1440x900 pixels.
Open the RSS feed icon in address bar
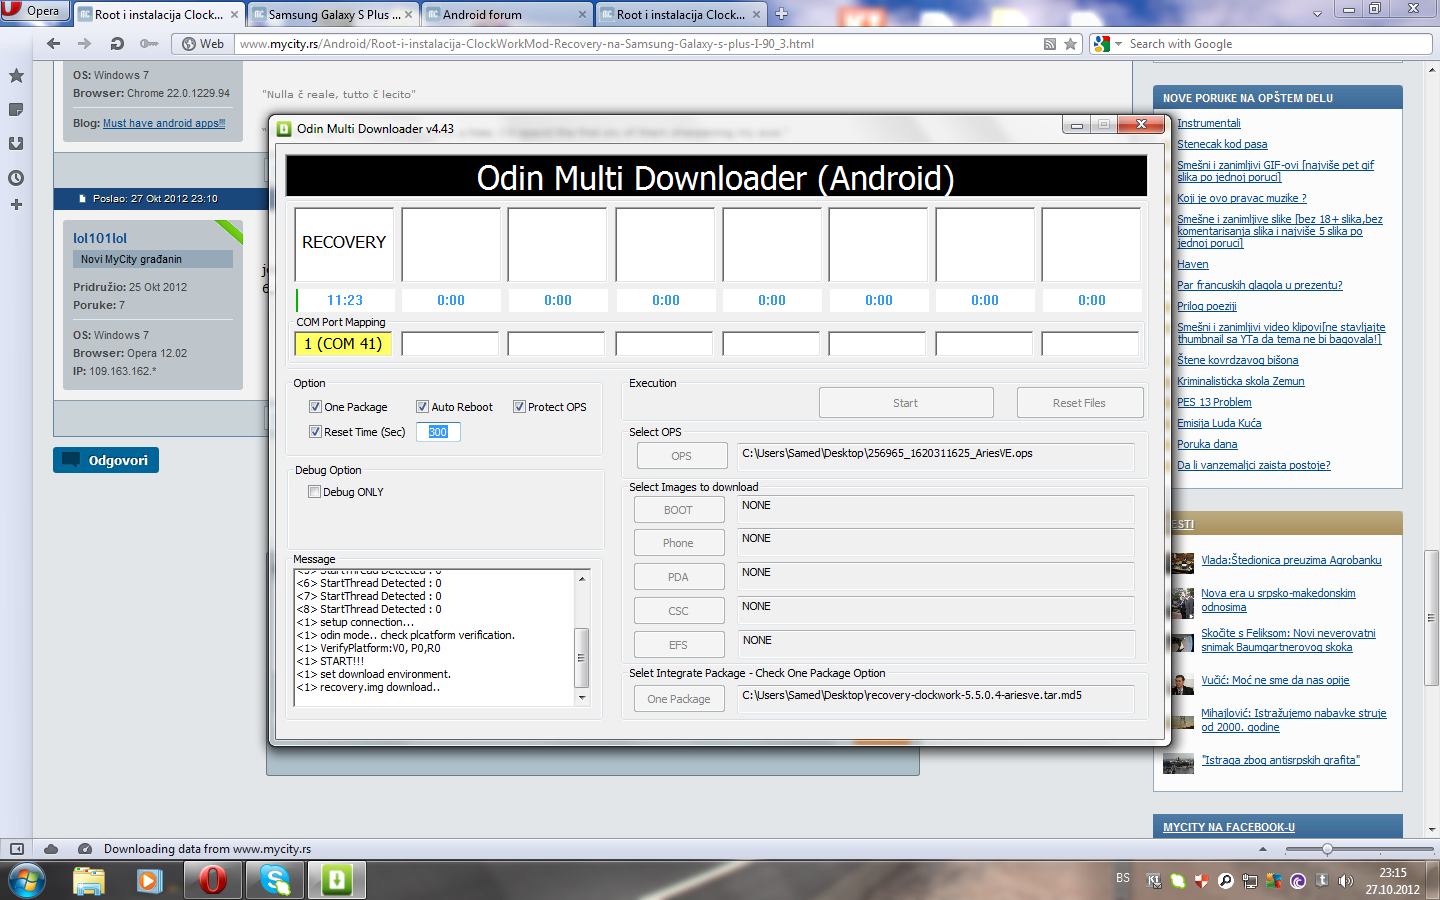point(1050,44)
